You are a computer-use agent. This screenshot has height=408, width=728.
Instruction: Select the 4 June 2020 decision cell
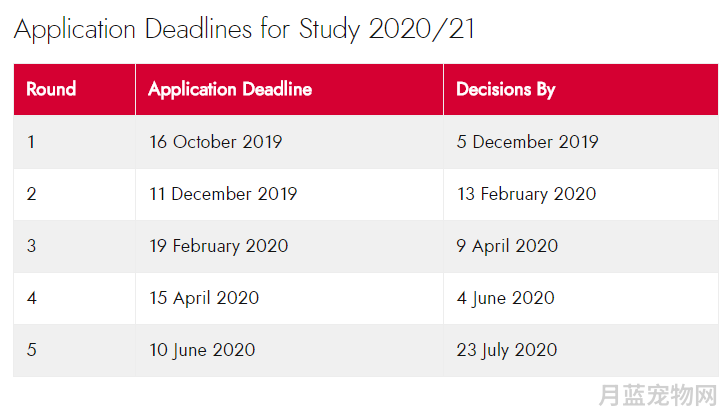(x=581, y=298)
